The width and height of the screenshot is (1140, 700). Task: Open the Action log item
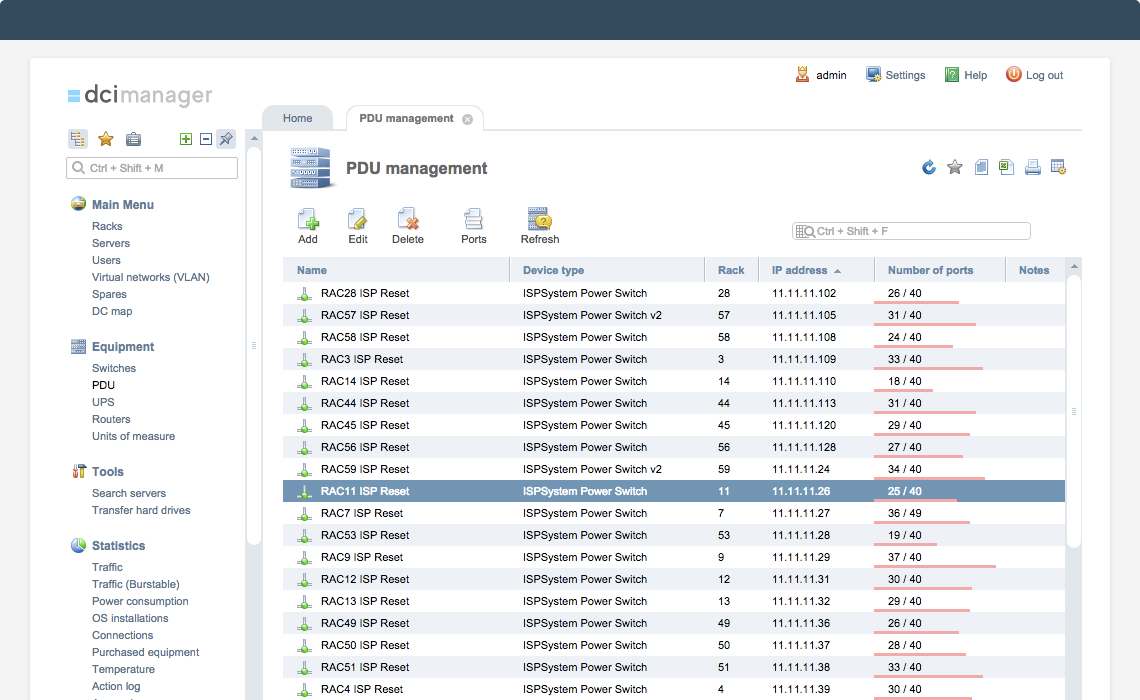116,686
